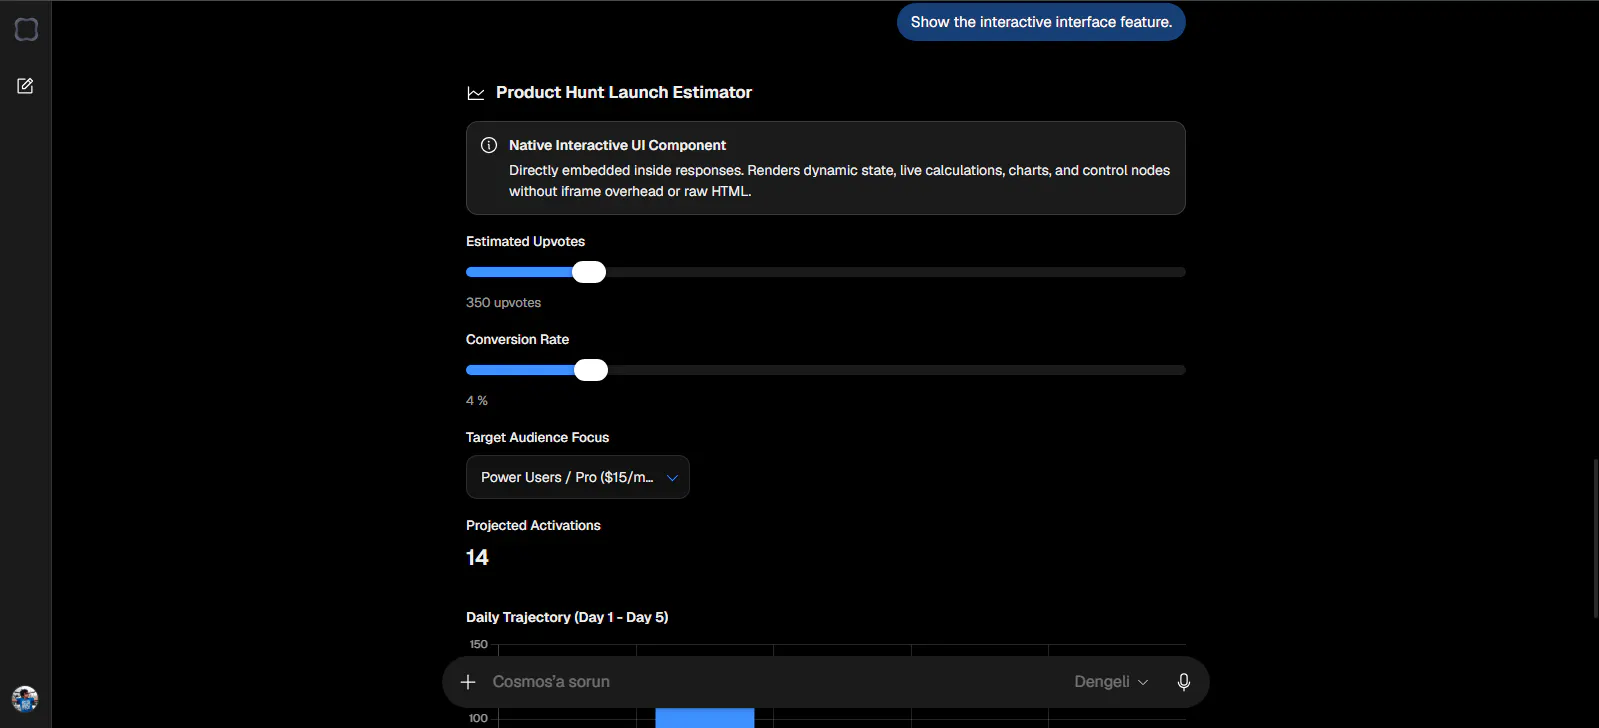Click the 'Conversion Rate' label

(517, 339)
